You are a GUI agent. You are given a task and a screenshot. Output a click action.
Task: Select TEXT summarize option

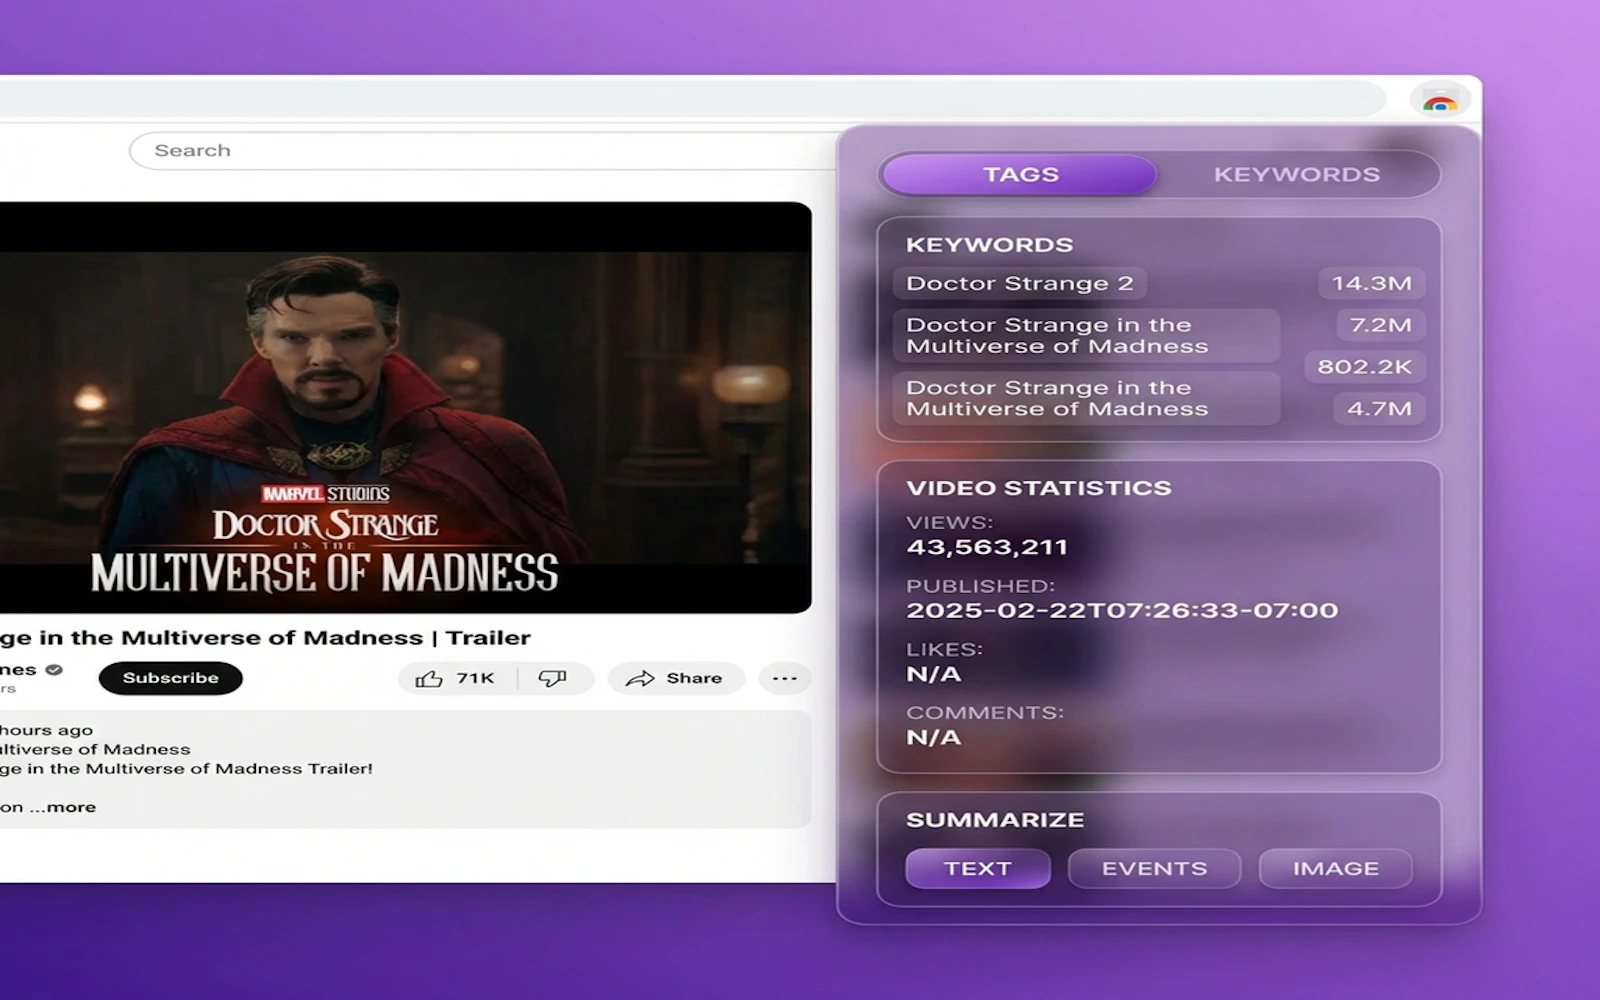(x=978, y=869)
